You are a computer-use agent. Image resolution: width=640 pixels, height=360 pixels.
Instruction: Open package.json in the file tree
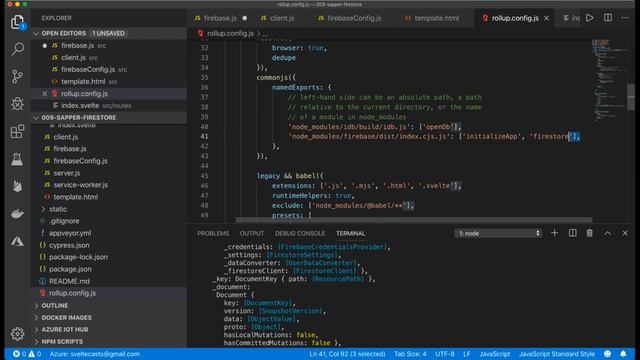click(70, 269)
